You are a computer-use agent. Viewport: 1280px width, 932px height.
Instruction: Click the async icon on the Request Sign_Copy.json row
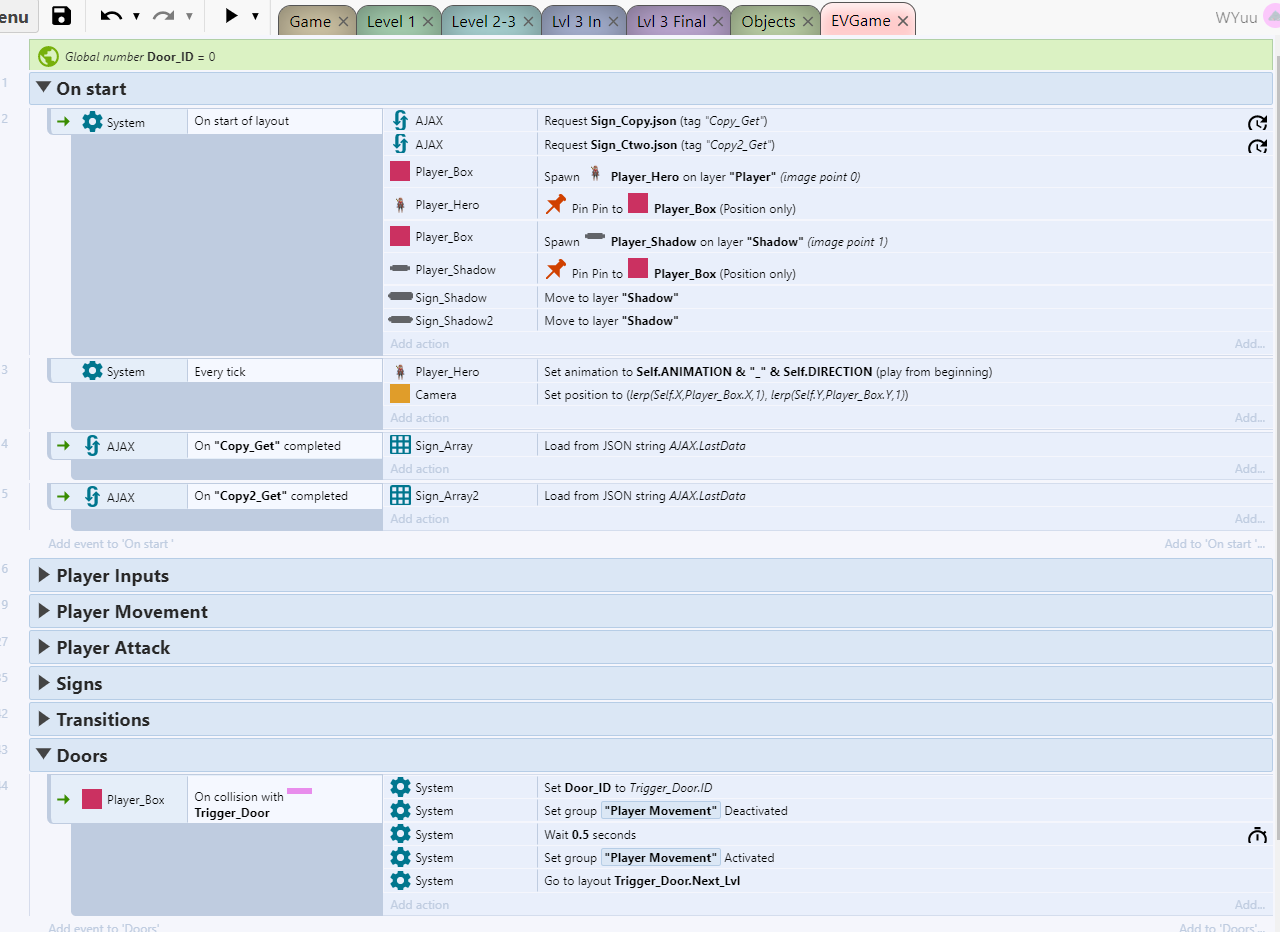(1257, 122)
